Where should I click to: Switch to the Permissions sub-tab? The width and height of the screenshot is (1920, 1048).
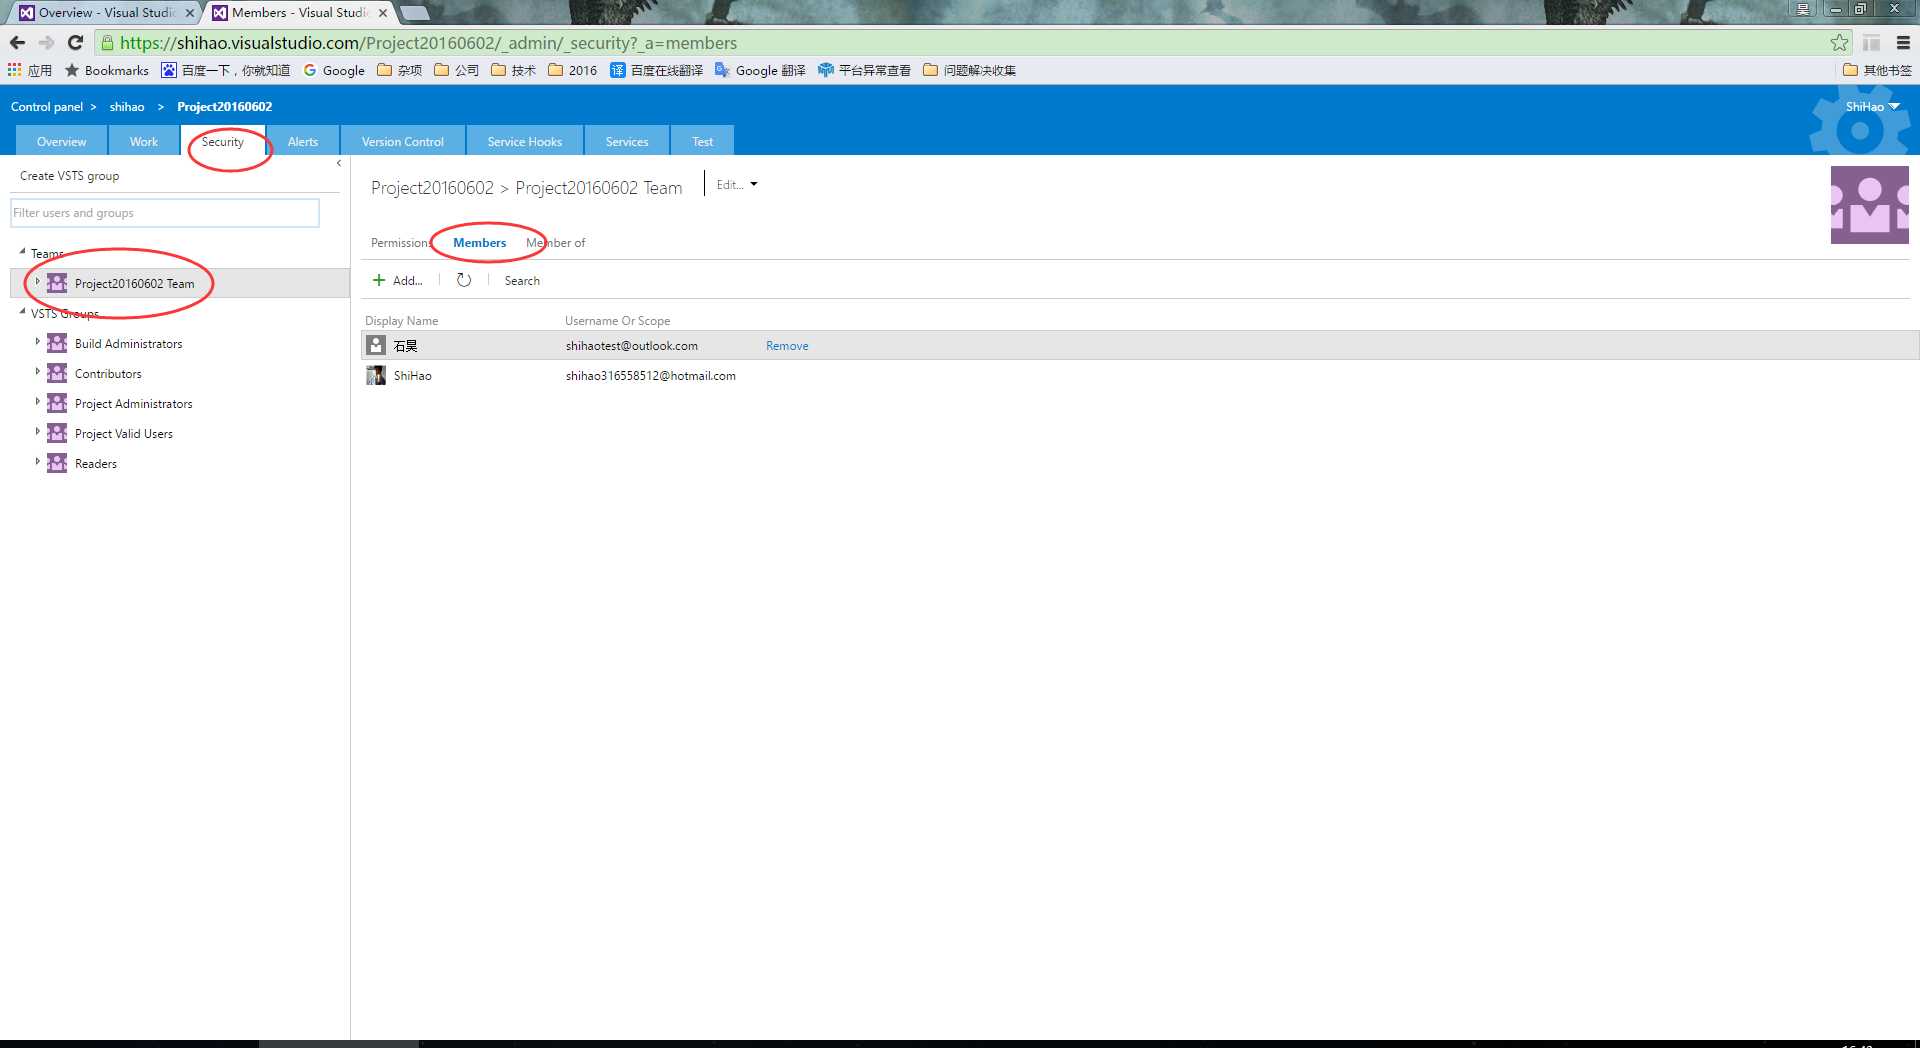(x=402, y=242)
